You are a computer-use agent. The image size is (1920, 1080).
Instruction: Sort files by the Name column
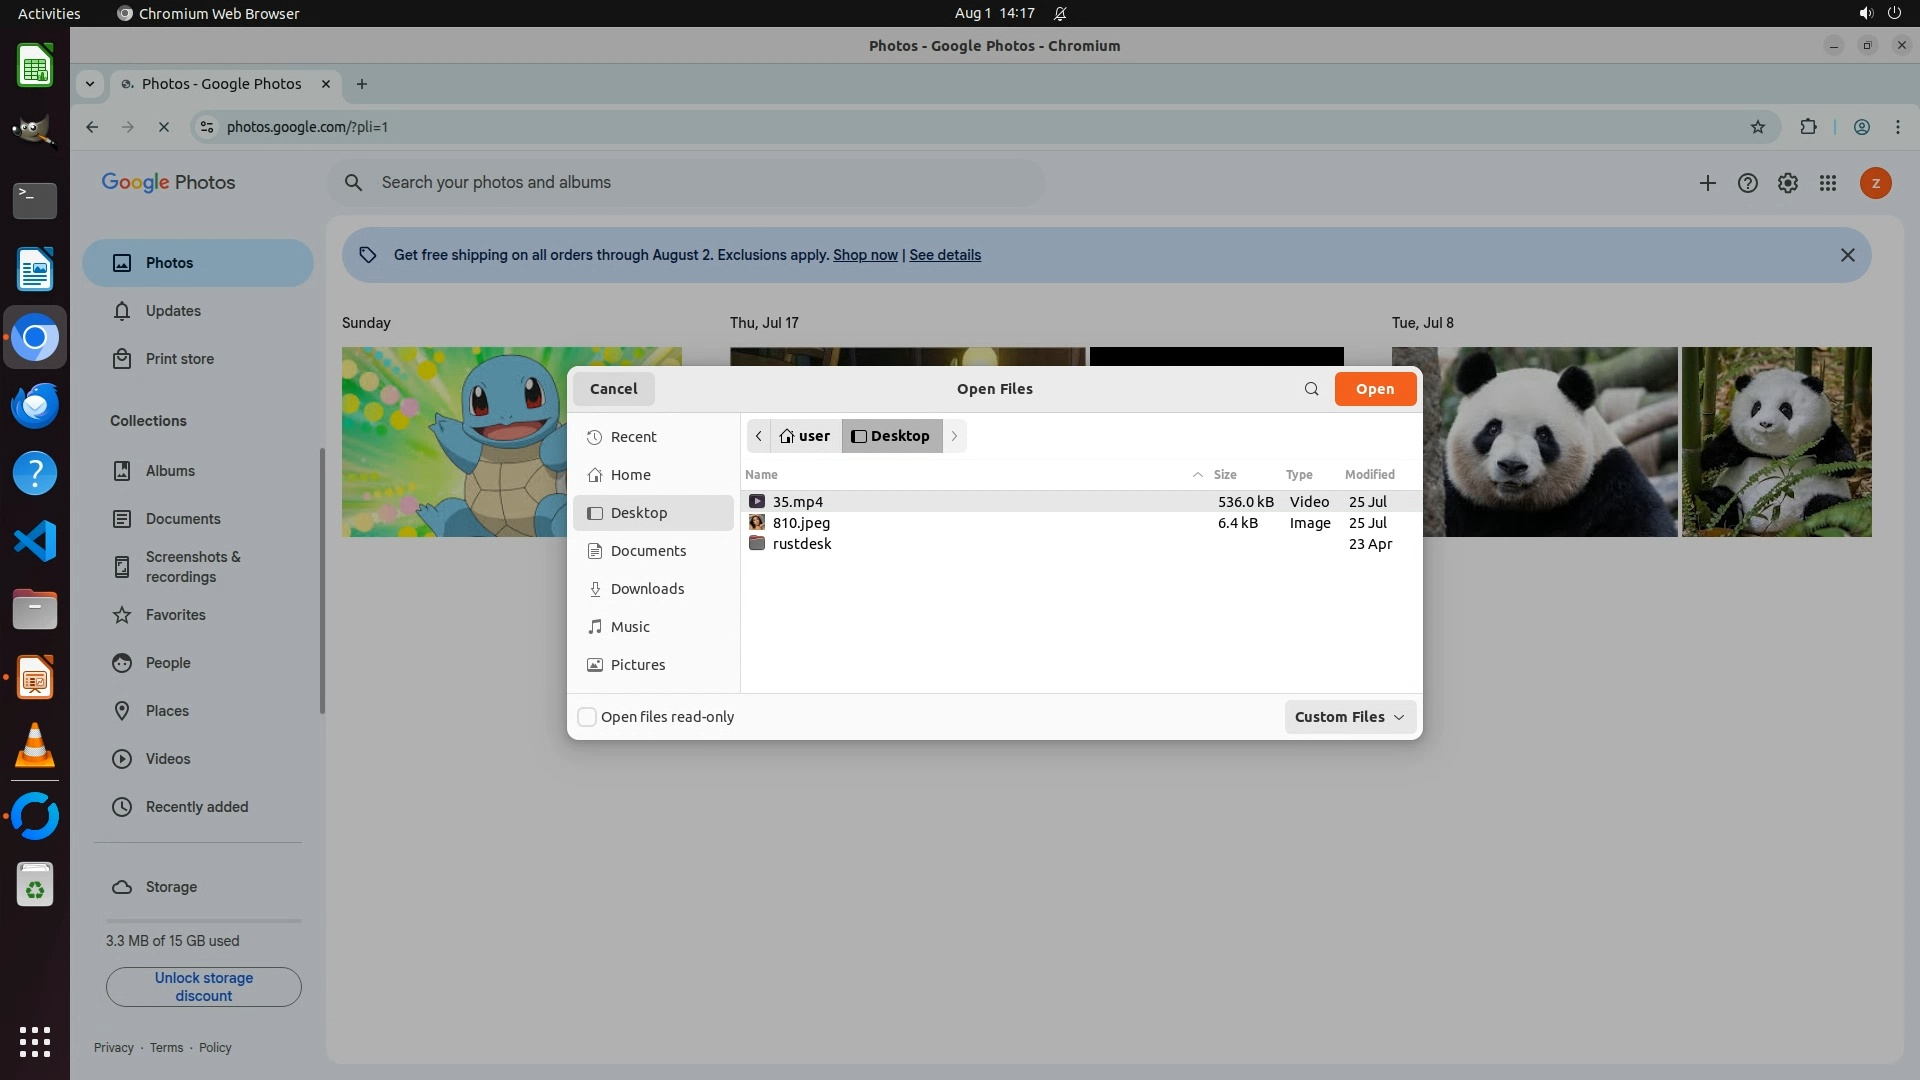pyautogui.click(x=761, y=475)
